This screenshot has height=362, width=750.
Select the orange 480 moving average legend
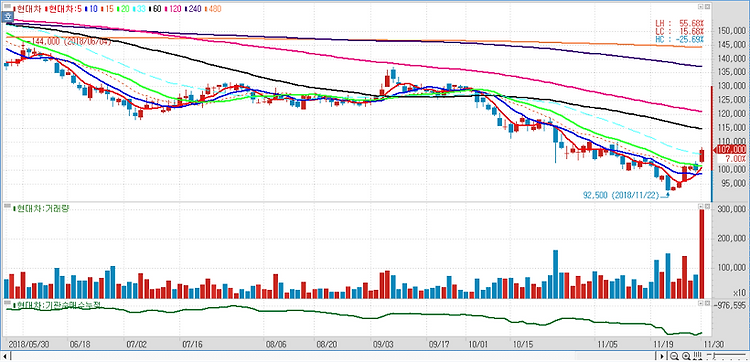pyautogui.click(x=213, y=9)
